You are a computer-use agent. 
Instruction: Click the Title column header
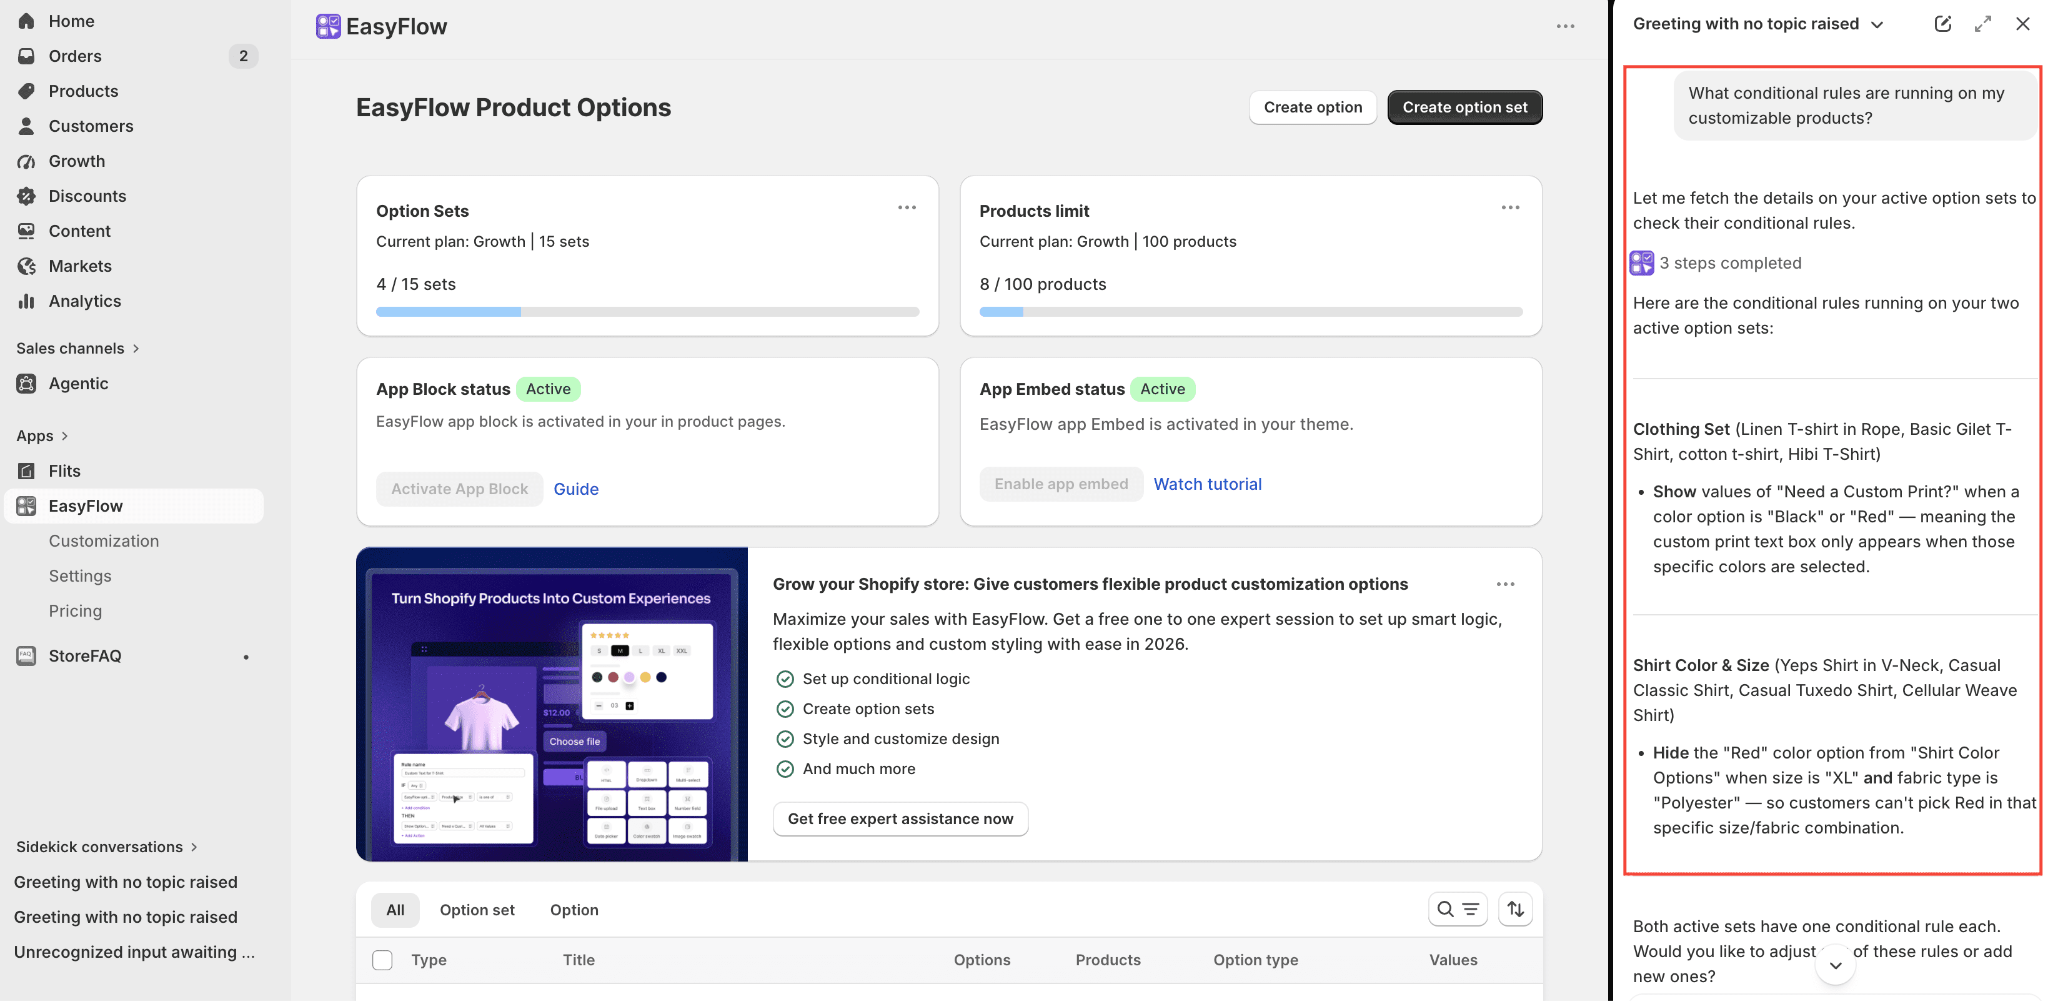pos(579,960)
